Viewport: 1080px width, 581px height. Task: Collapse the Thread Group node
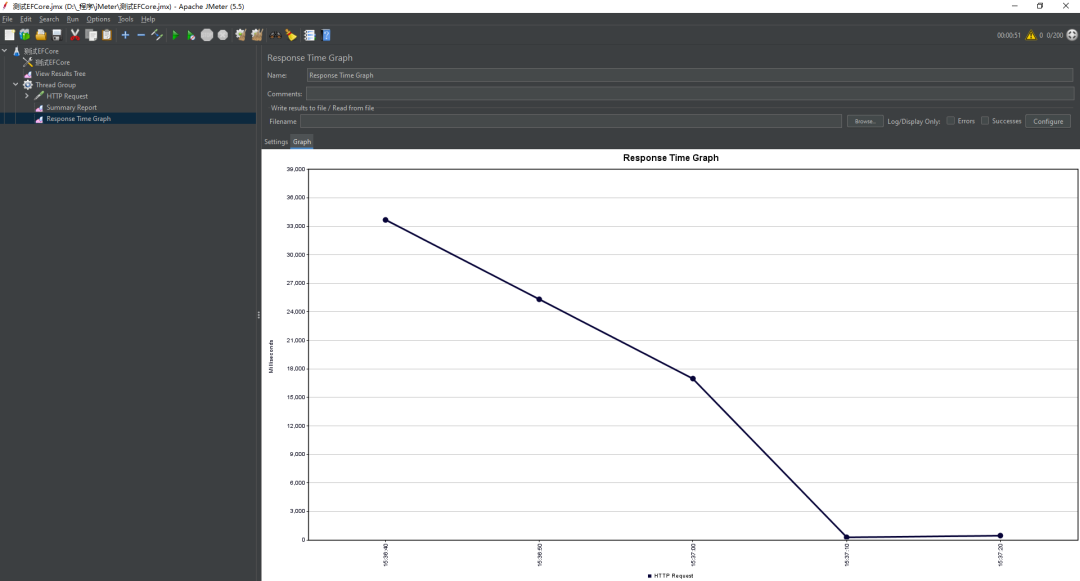(16, 85)
